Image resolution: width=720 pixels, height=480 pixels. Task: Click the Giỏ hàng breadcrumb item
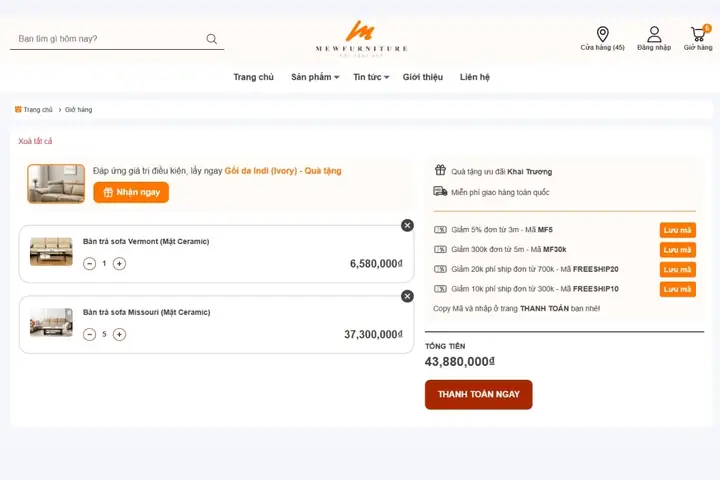[x=79, y=110]
